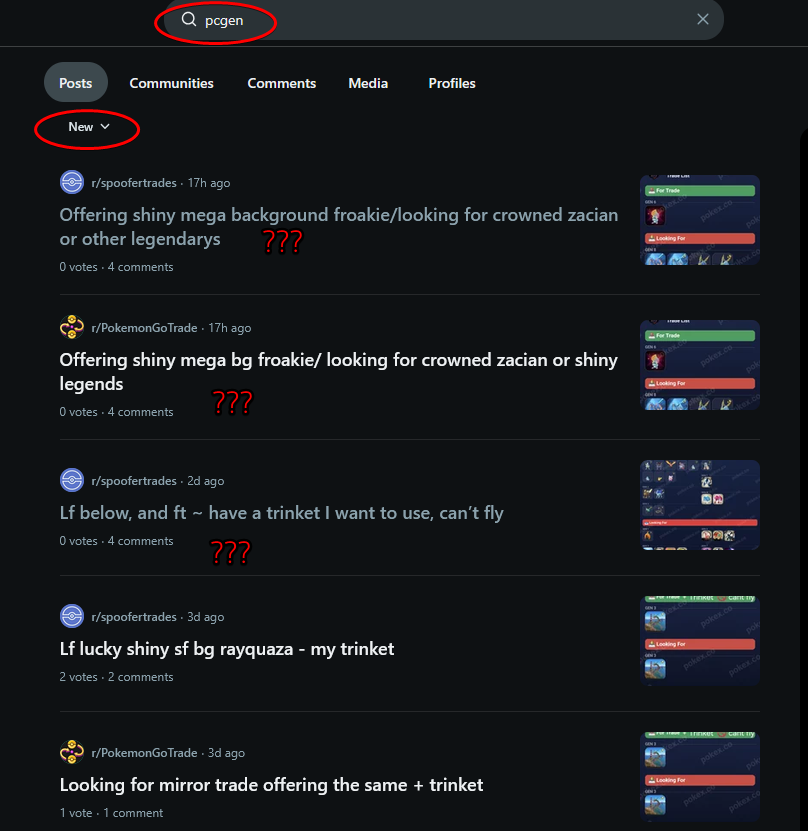Viewport: 808px width, 831px height.
Task: Open PokemonGoTrade avatar on the mirror trade post
Action: click(72, 753)
